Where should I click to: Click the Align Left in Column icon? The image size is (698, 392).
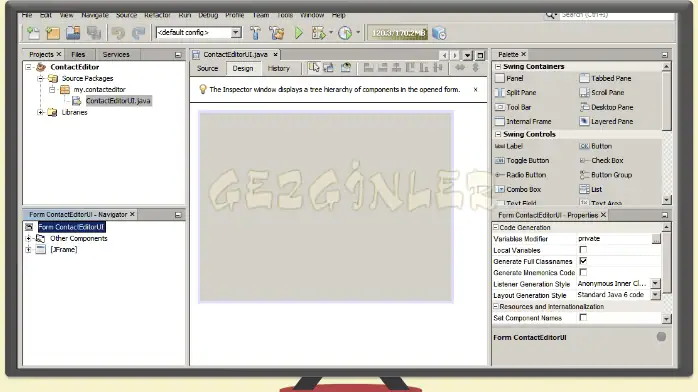tap(368, 68)
